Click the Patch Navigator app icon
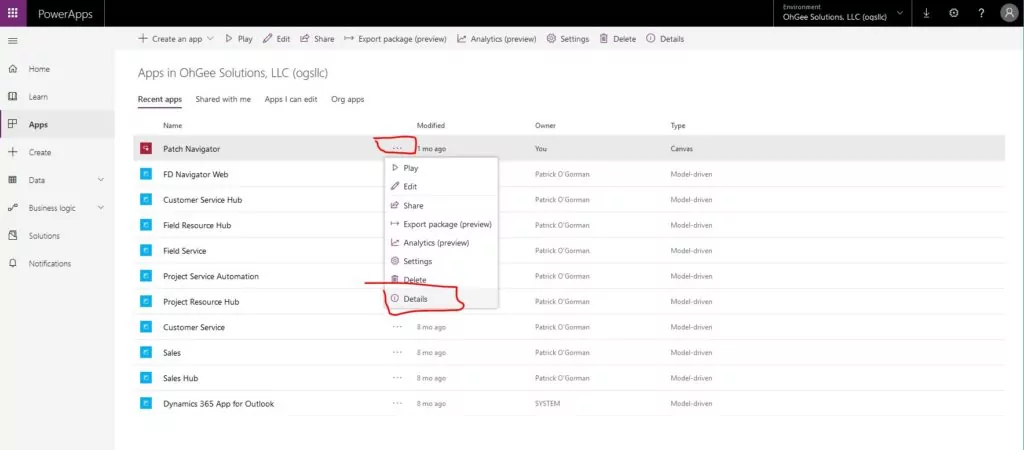Image resolution: width=1024 pixels, height=450 pixels. [x=146, y=149]
